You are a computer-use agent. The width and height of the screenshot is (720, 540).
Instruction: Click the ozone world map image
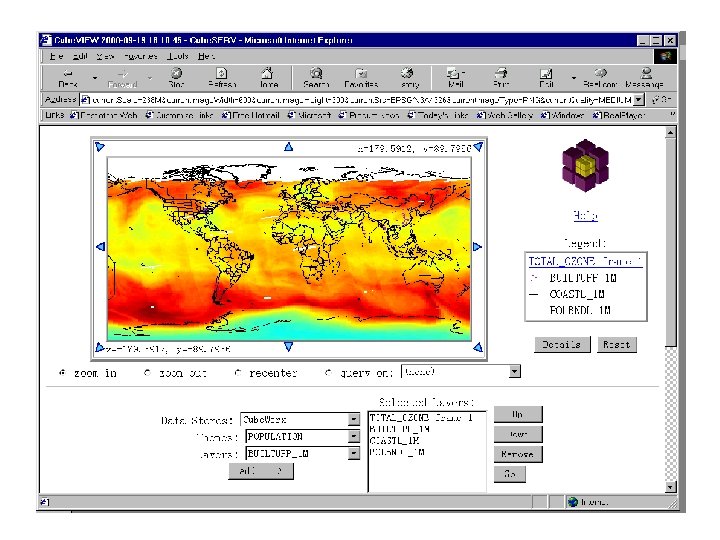[x=289, y=248]
